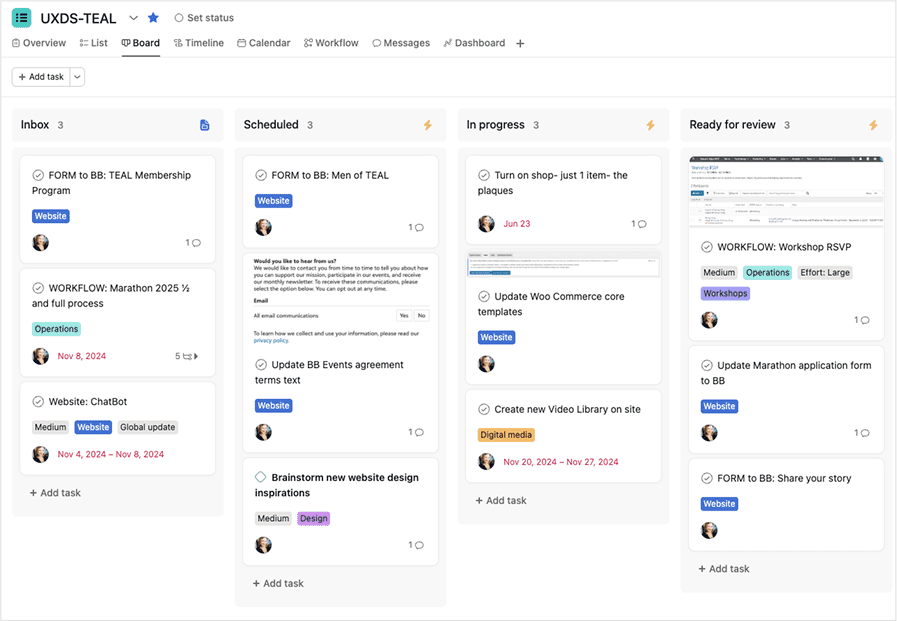The width and height of the screenshot is (897, 621).
Task: Mark Create new Video Library on site complete
Action: [x=484, y=409]
